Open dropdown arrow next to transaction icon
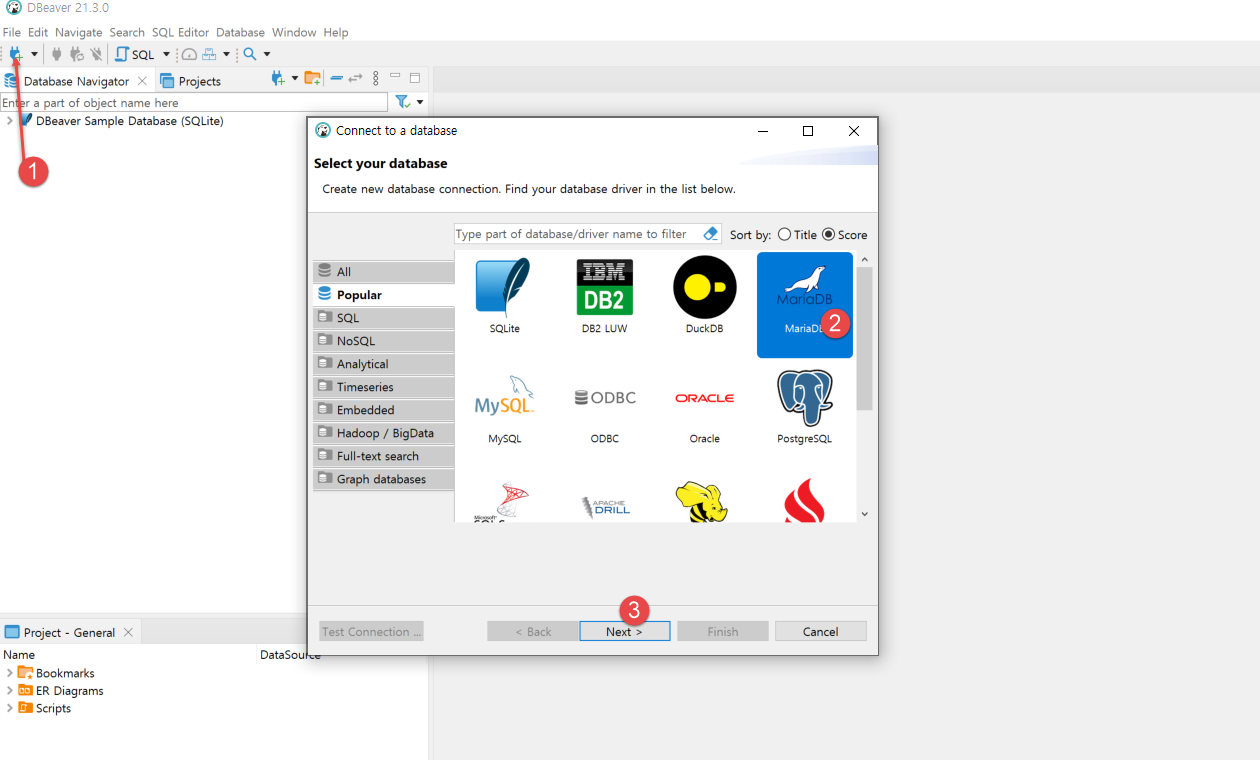The image size is (1260, 760). (226, 54)
